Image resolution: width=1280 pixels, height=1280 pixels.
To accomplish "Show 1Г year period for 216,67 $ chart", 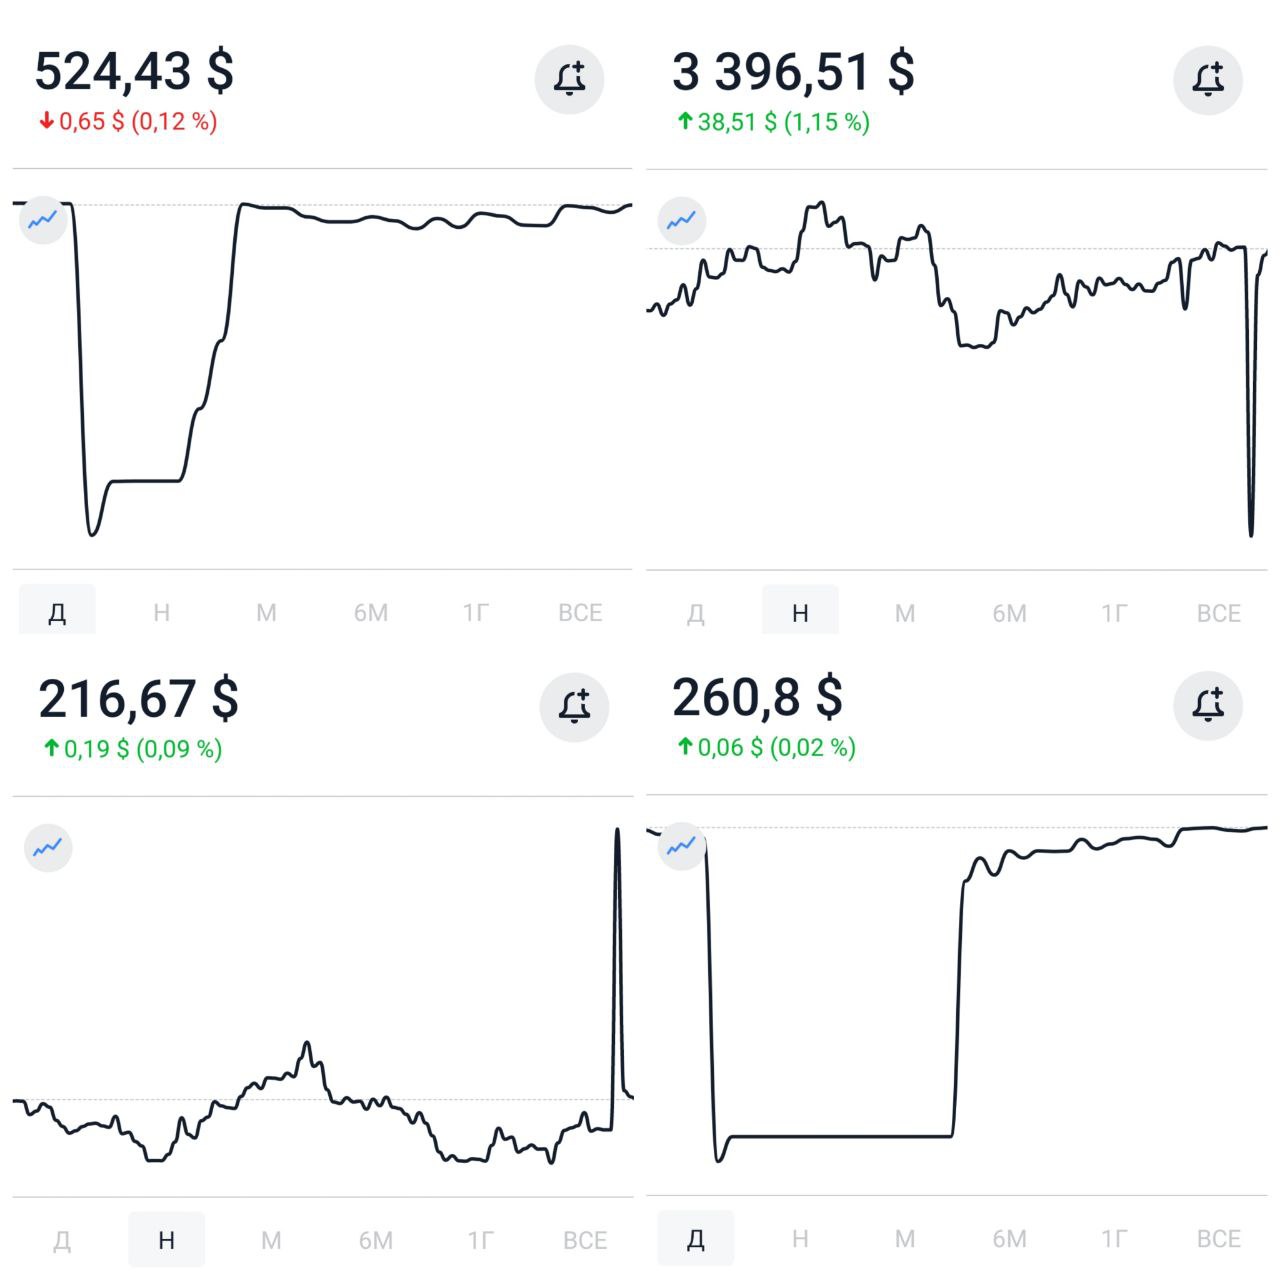I will 480,1240.
